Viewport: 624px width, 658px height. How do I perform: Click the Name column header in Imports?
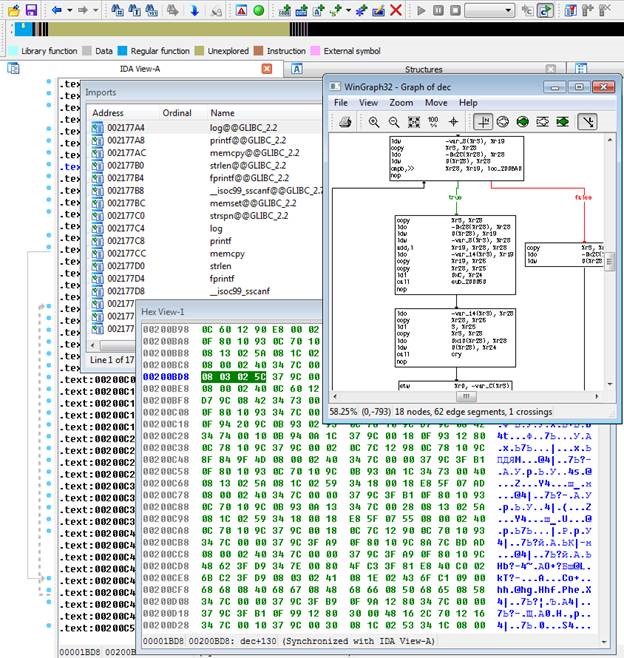click(x=222, y=113)
